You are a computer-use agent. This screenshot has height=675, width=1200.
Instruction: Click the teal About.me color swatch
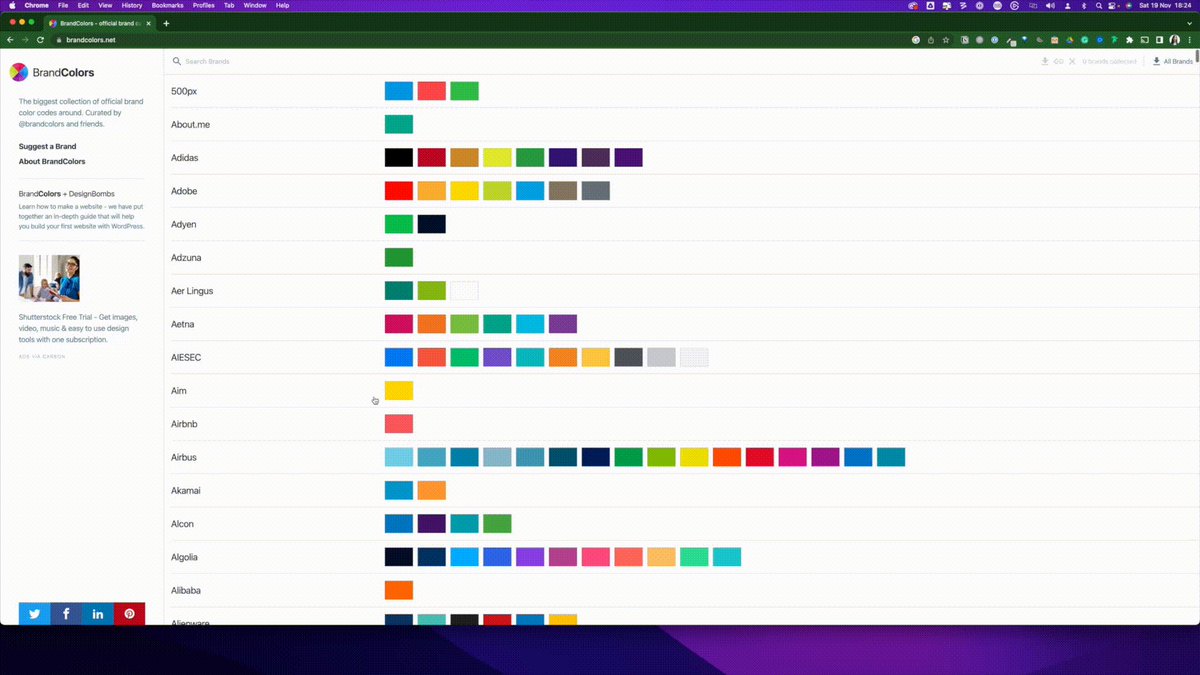tap(399, 125)
